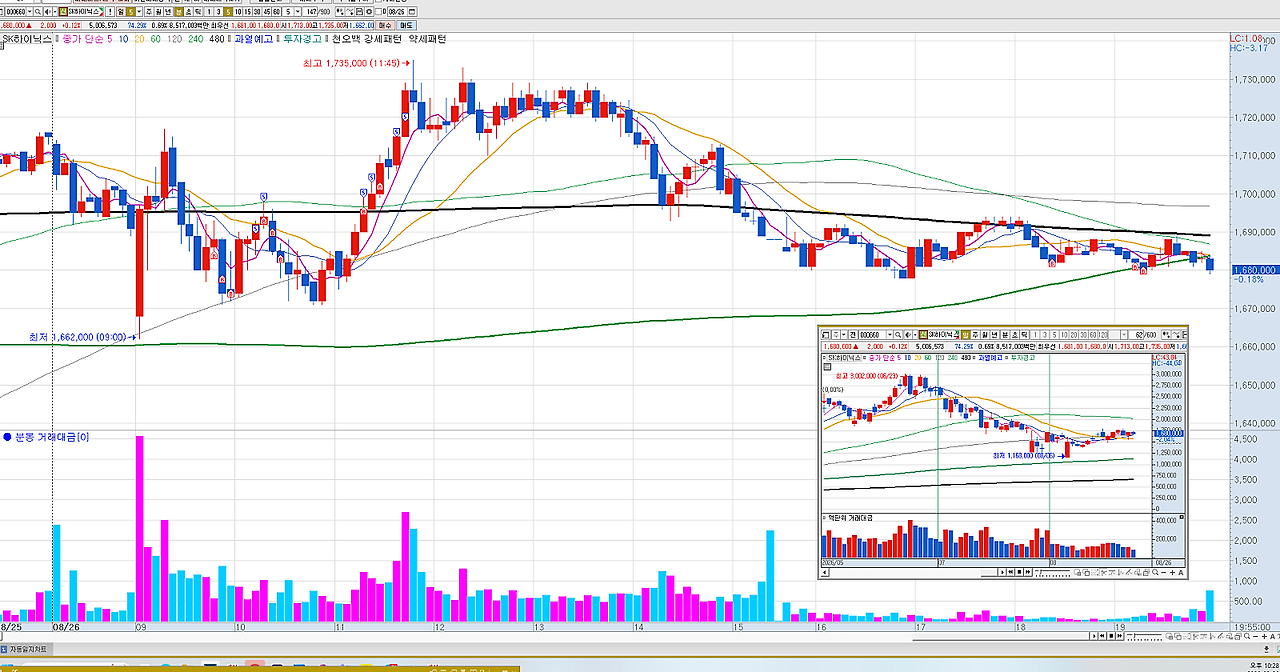This screenshot has height=672, width=1280.
Task: Select the 일 (daily) period button in main toolbar
Action: 120,12
